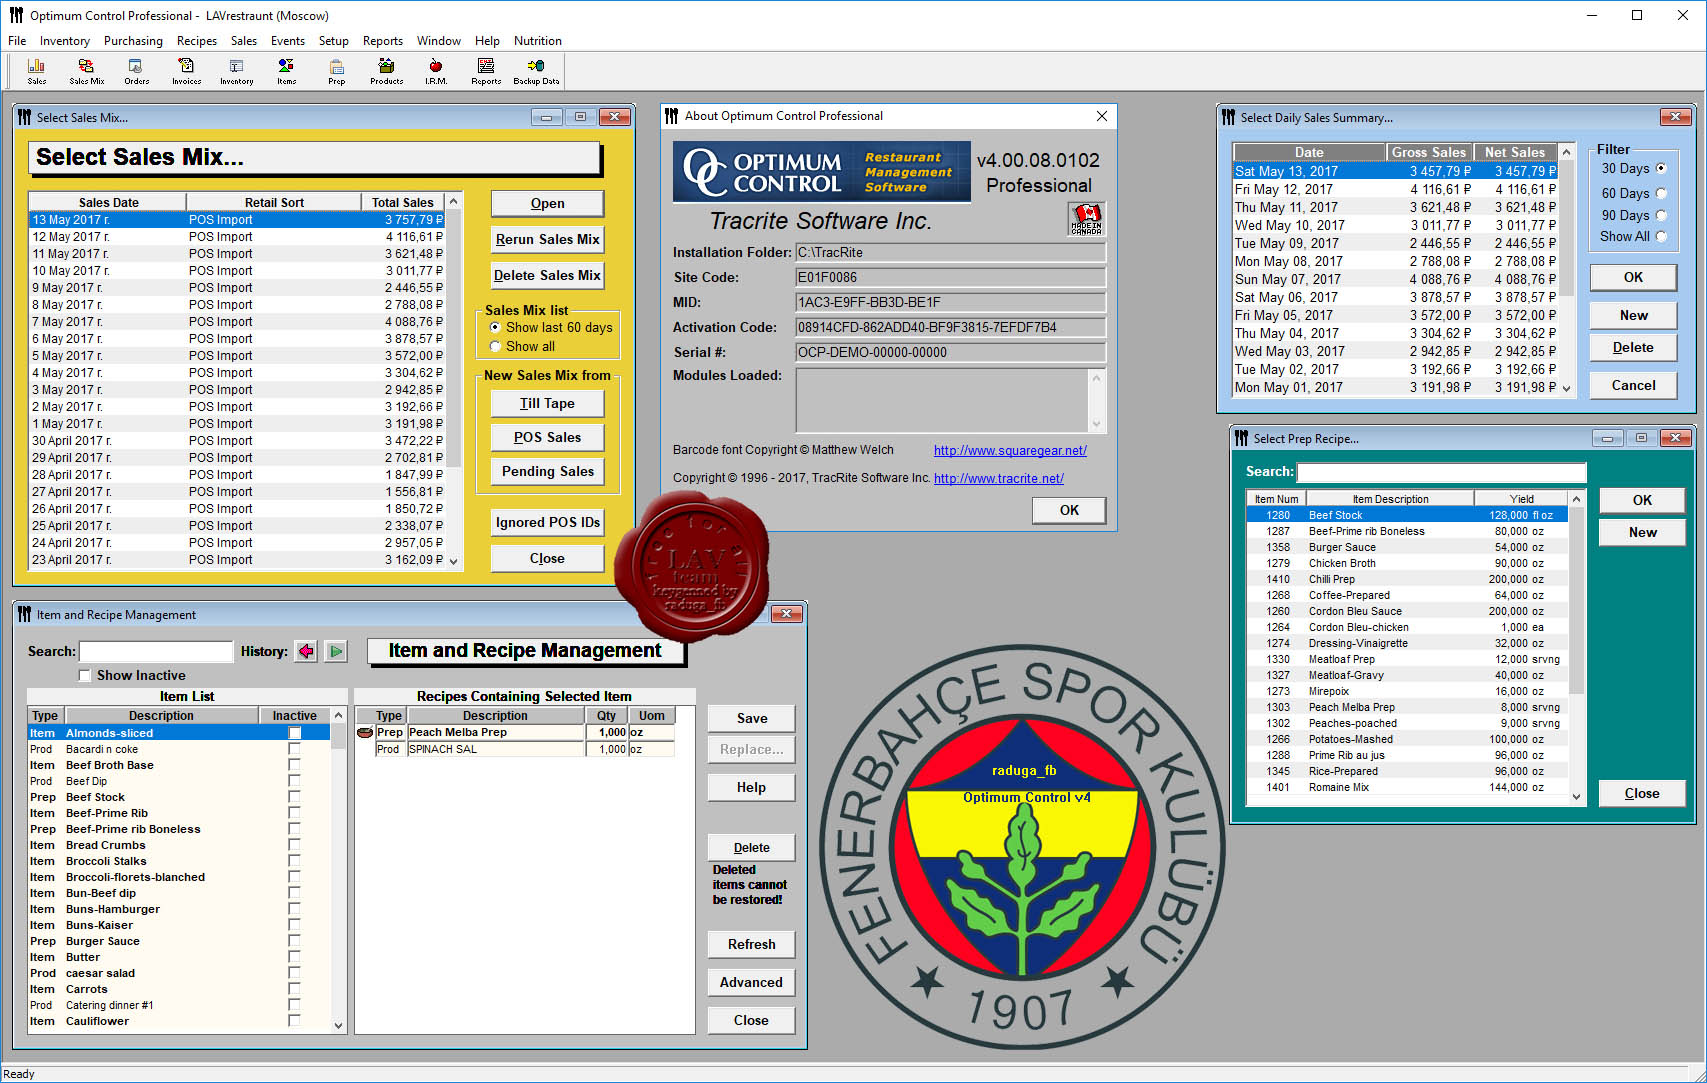
Task: Choose the 60 Days filter
Action: pyautogui.click(x=1661, y=193)
